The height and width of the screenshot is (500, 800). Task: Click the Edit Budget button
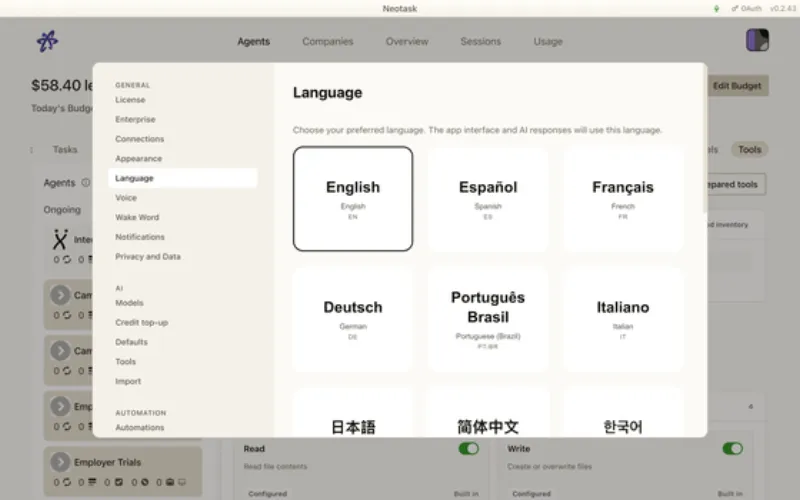(x=737, y=86)
